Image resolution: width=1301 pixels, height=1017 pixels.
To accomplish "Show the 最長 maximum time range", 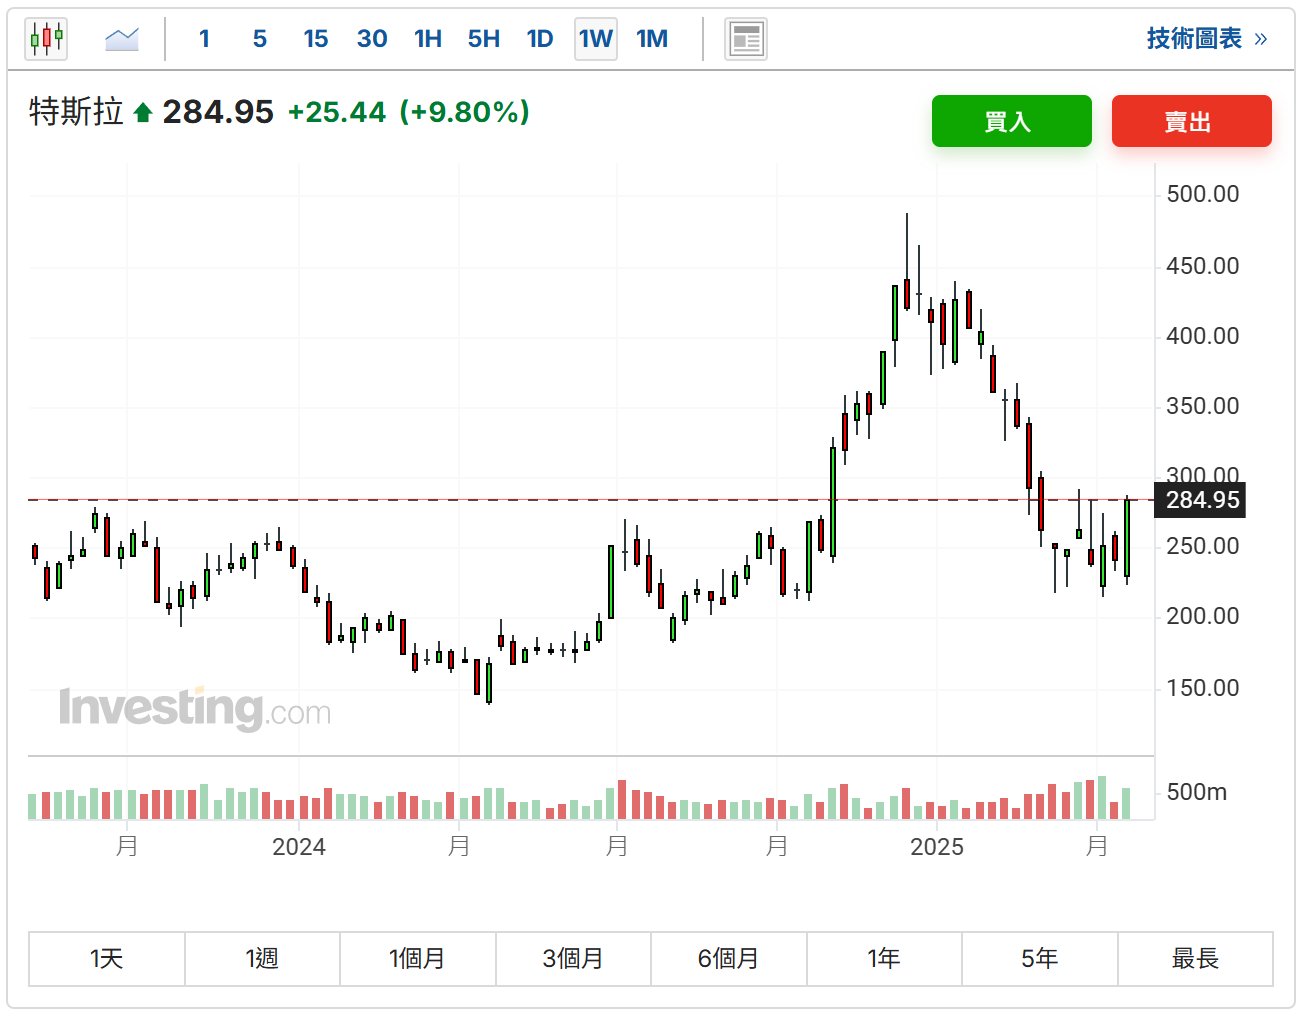I will click(1196, 959).
